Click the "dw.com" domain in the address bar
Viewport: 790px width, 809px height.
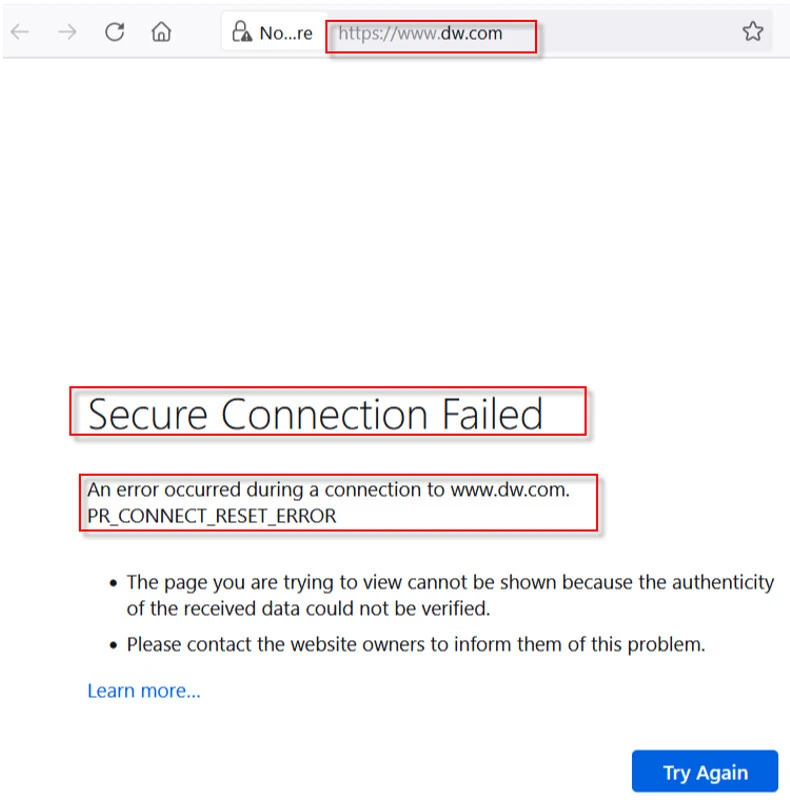[x=473, y=34]
